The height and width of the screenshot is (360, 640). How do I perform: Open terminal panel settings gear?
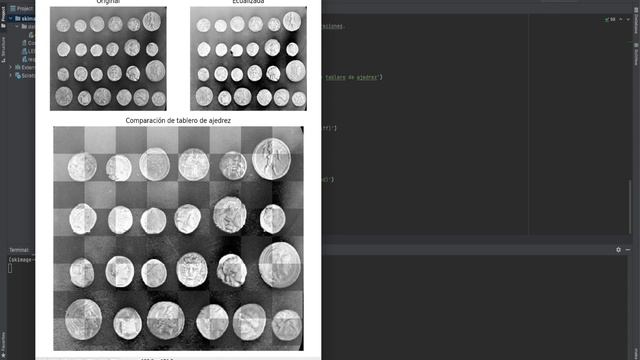click(x=618, y=249)
